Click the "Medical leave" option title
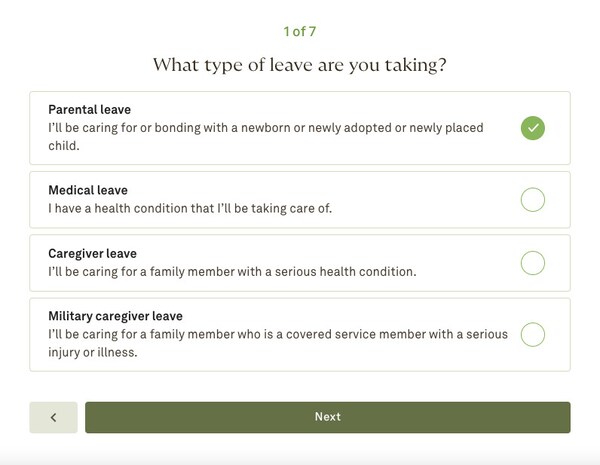The width and height of the screenshot is (600, 465). tap(88, 190)
